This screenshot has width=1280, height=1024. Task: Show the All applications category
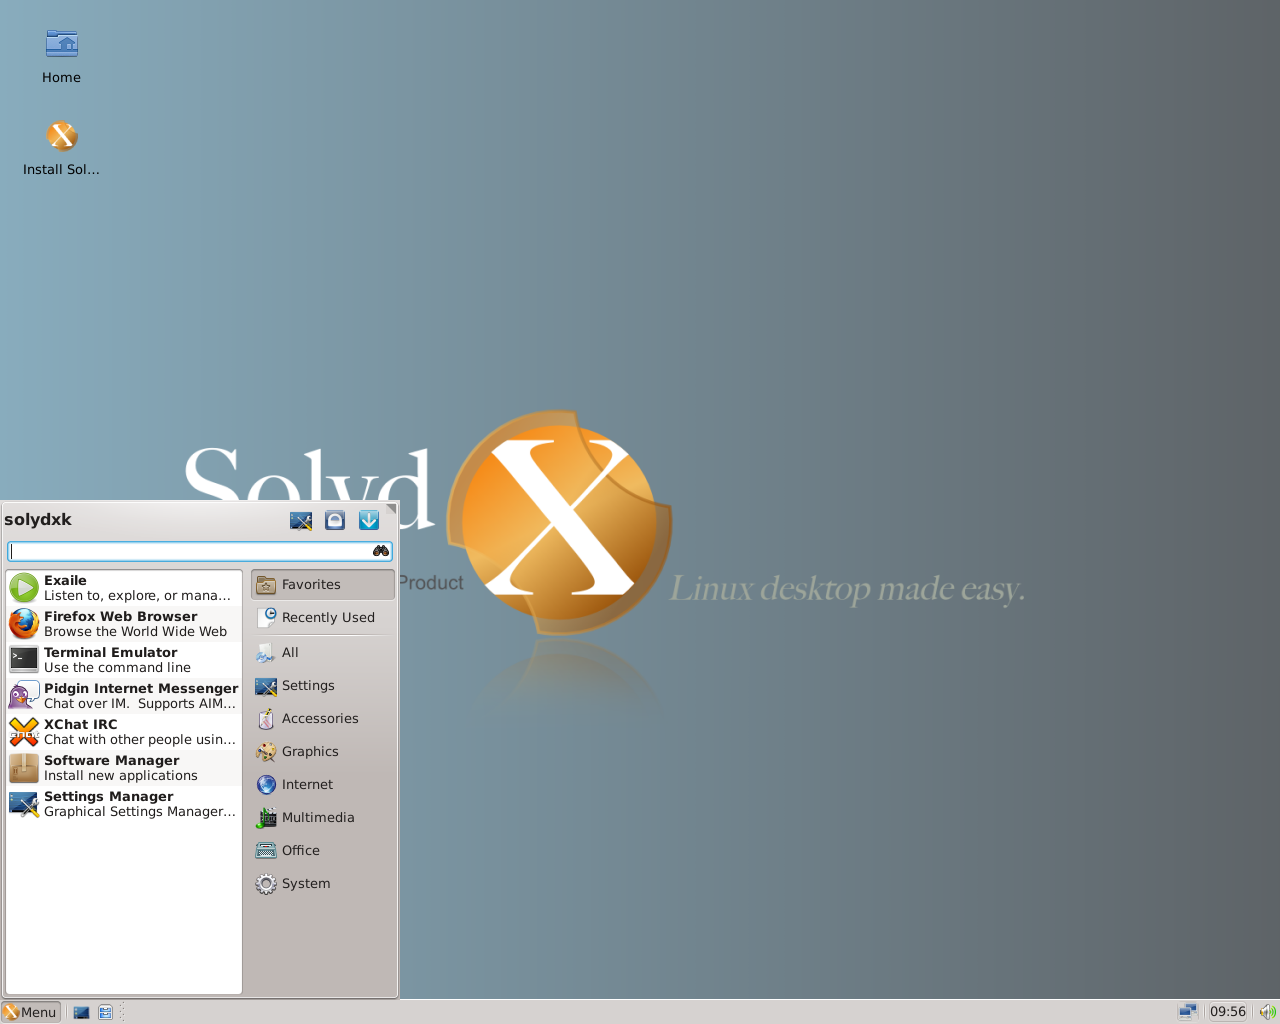pos(323,653)
